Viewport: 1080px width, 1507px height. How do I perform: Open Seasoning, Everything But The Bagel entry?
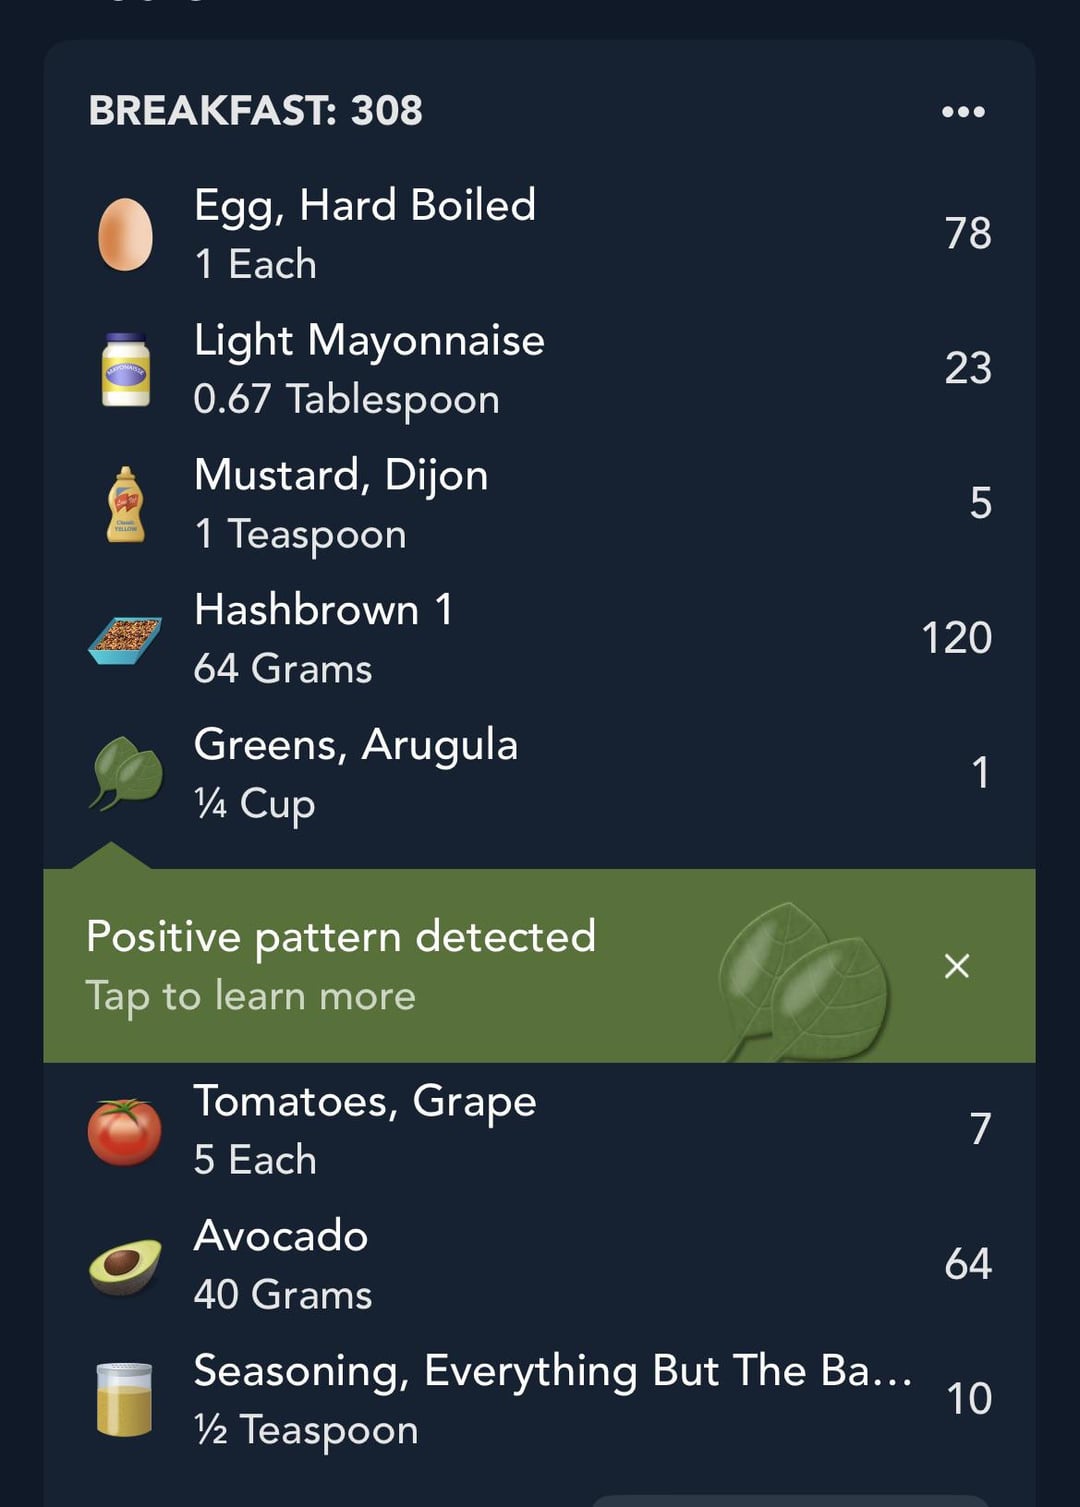click(x=539, y=1400)
